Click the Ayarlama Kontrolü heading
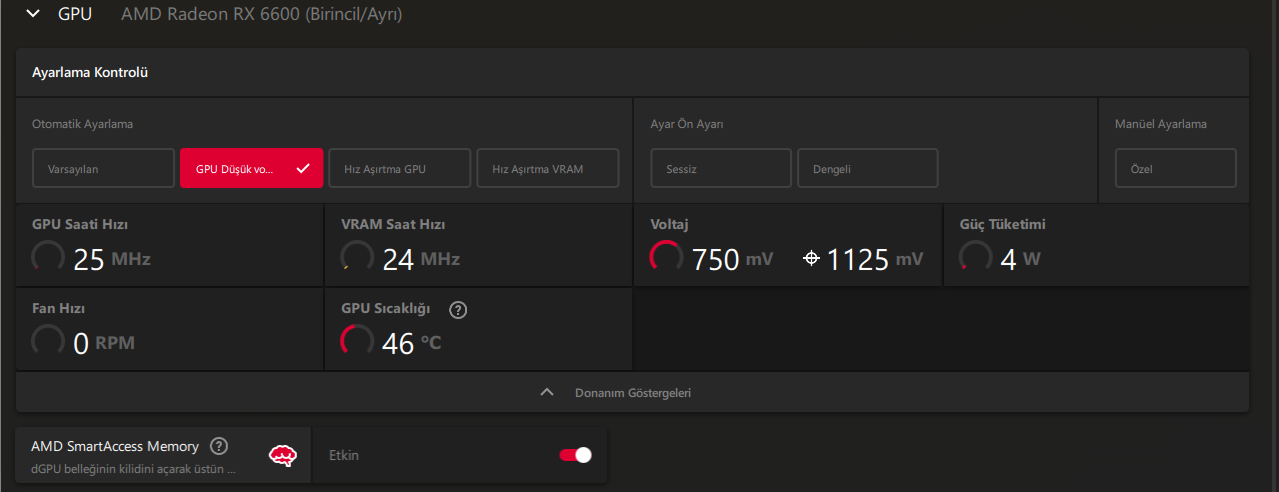The image size is (1279, 492). pos(90,72)
